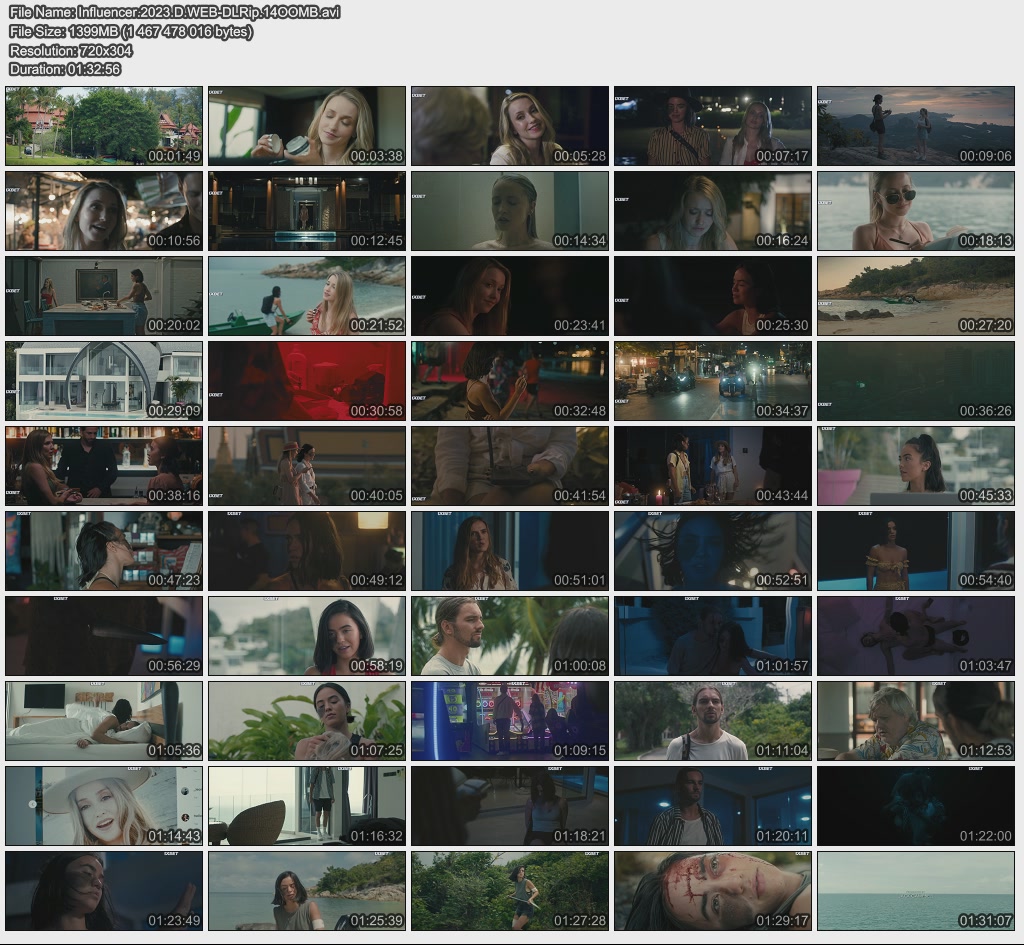The height and width of the screenshot is (945, 1024).
Task: Click the white hat frame at 01:14:43
Action: [x=104, y=806]
